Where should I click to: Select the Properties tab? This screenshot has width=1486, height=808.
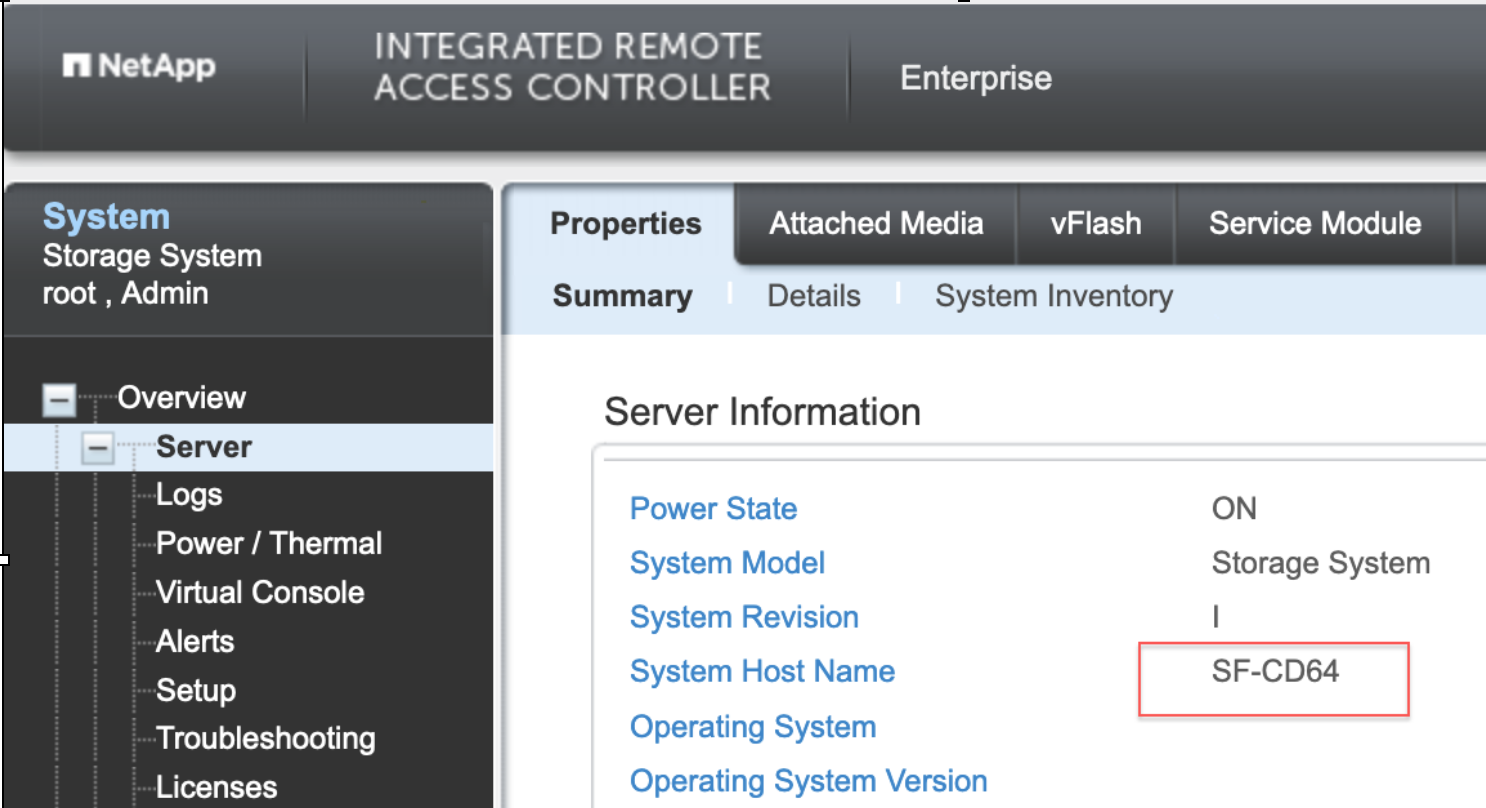[x=625, y=224]
